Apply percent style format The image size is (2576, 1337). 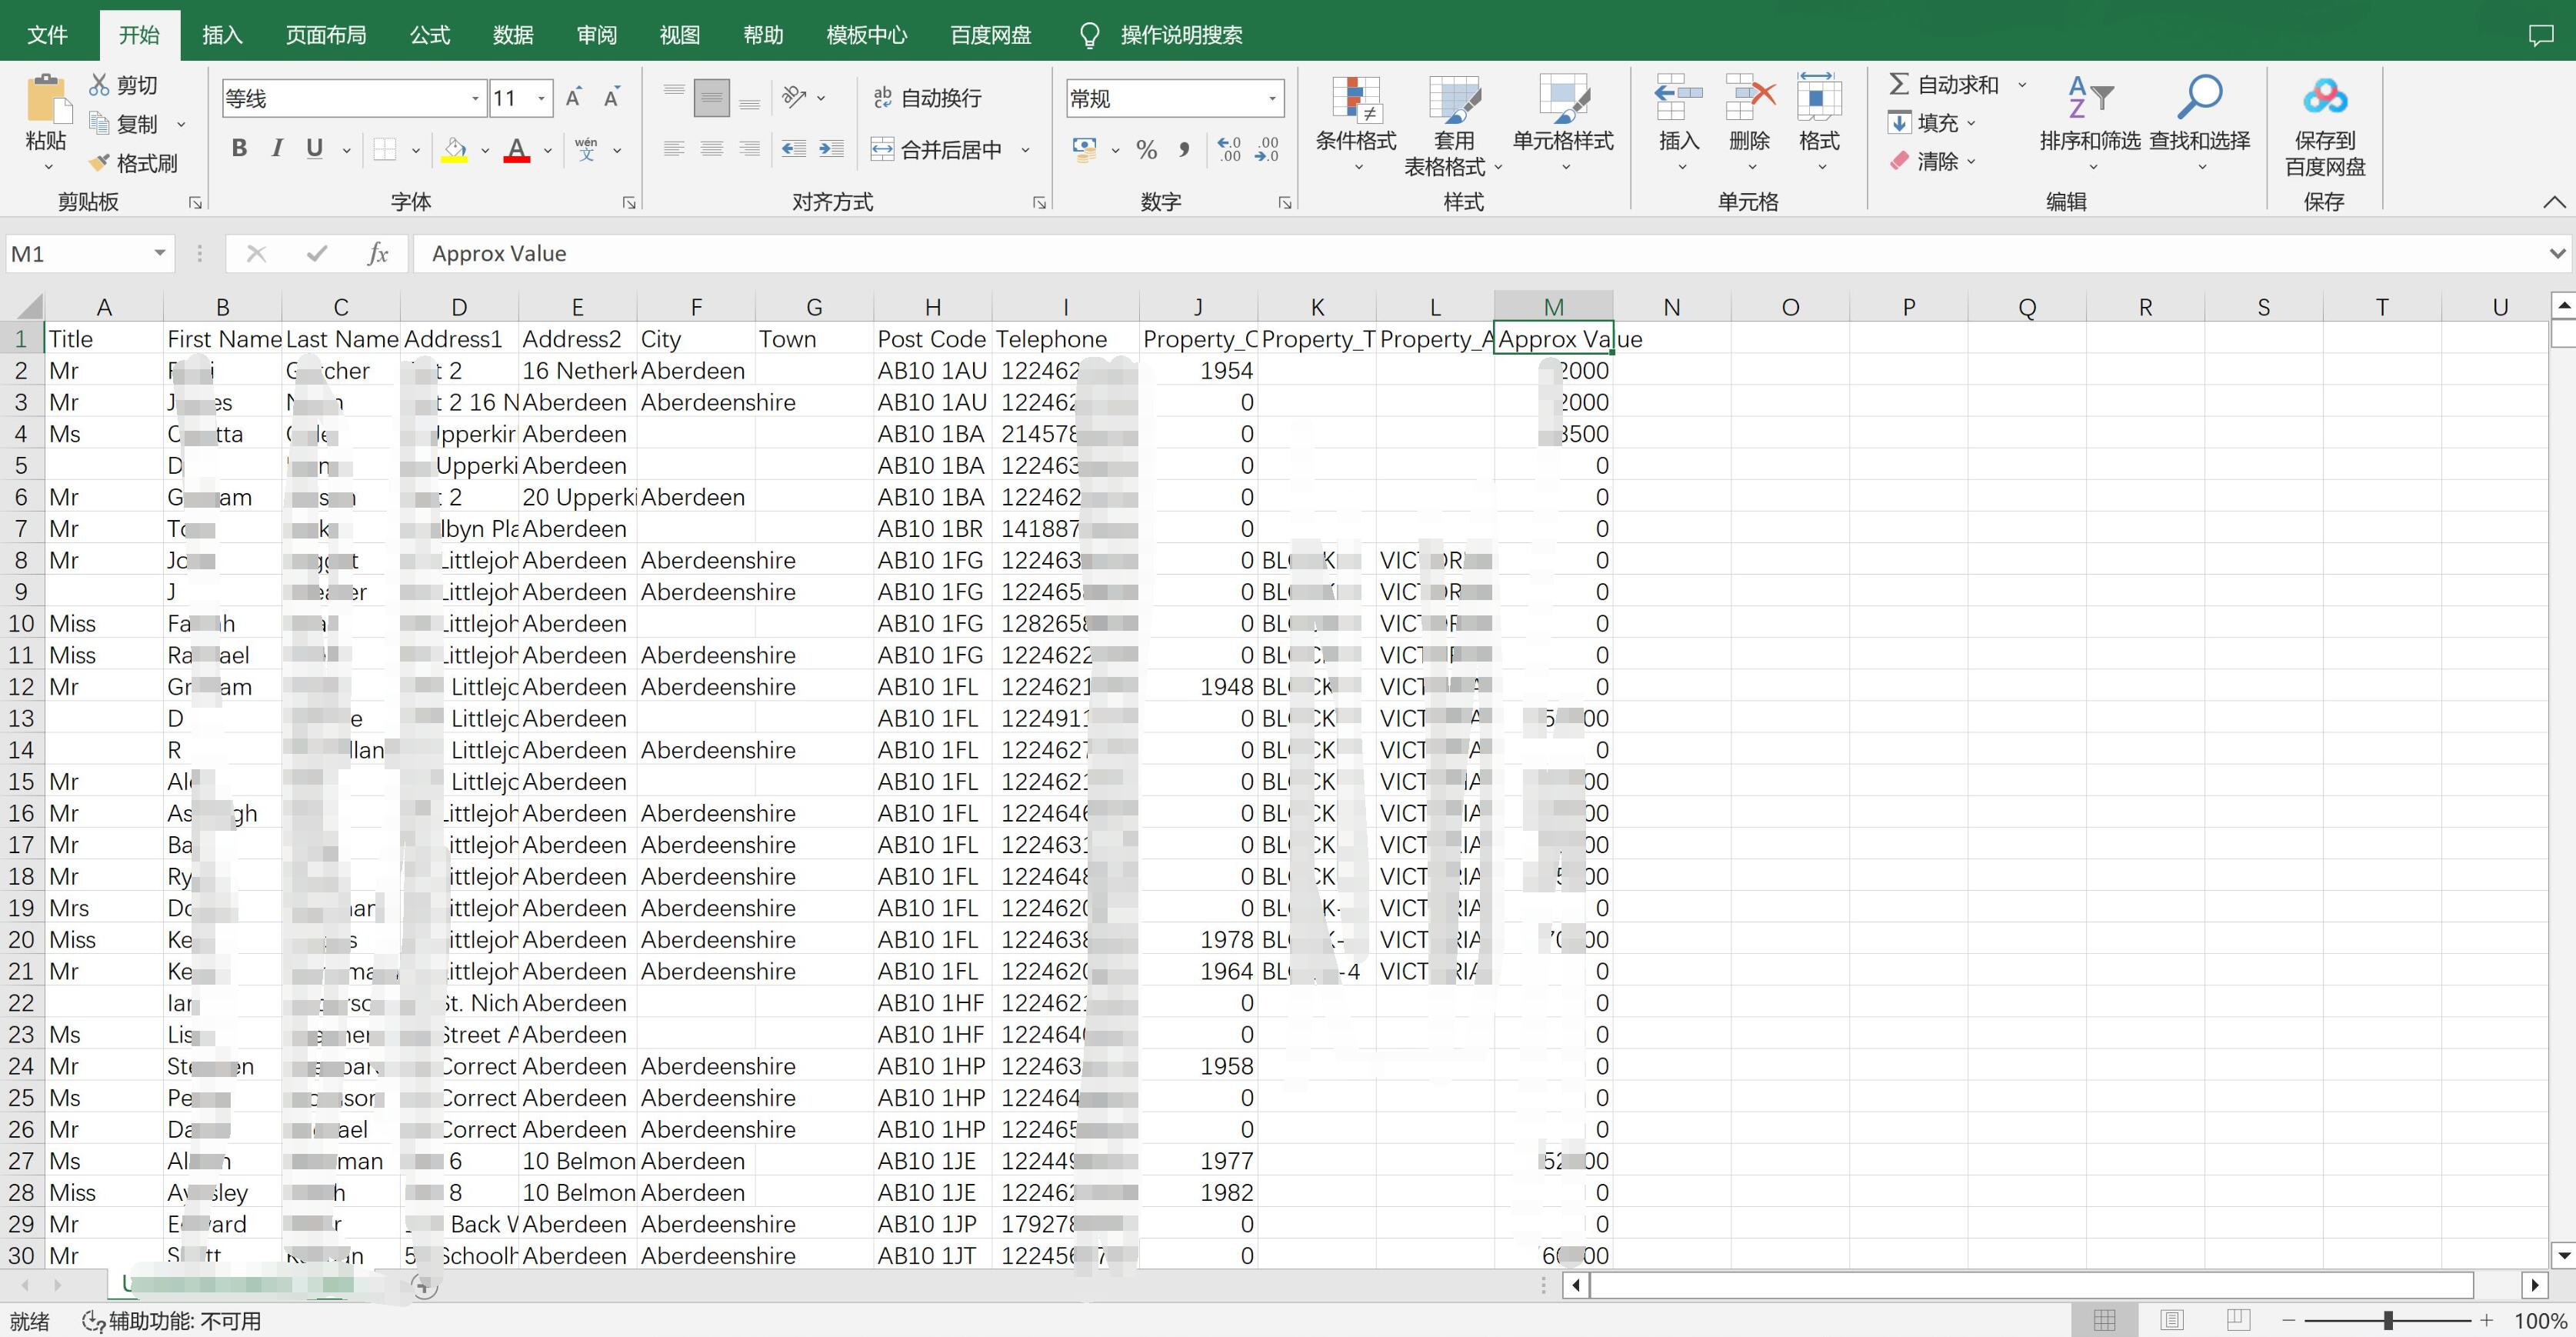[x=1147, y=150]
